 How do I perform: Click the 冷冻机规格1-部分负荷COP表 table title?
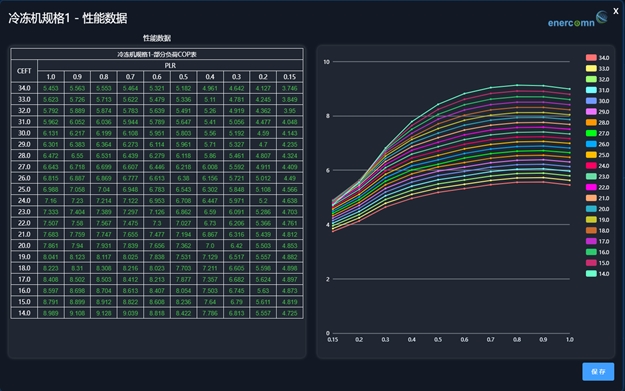(x=157, y=54)
